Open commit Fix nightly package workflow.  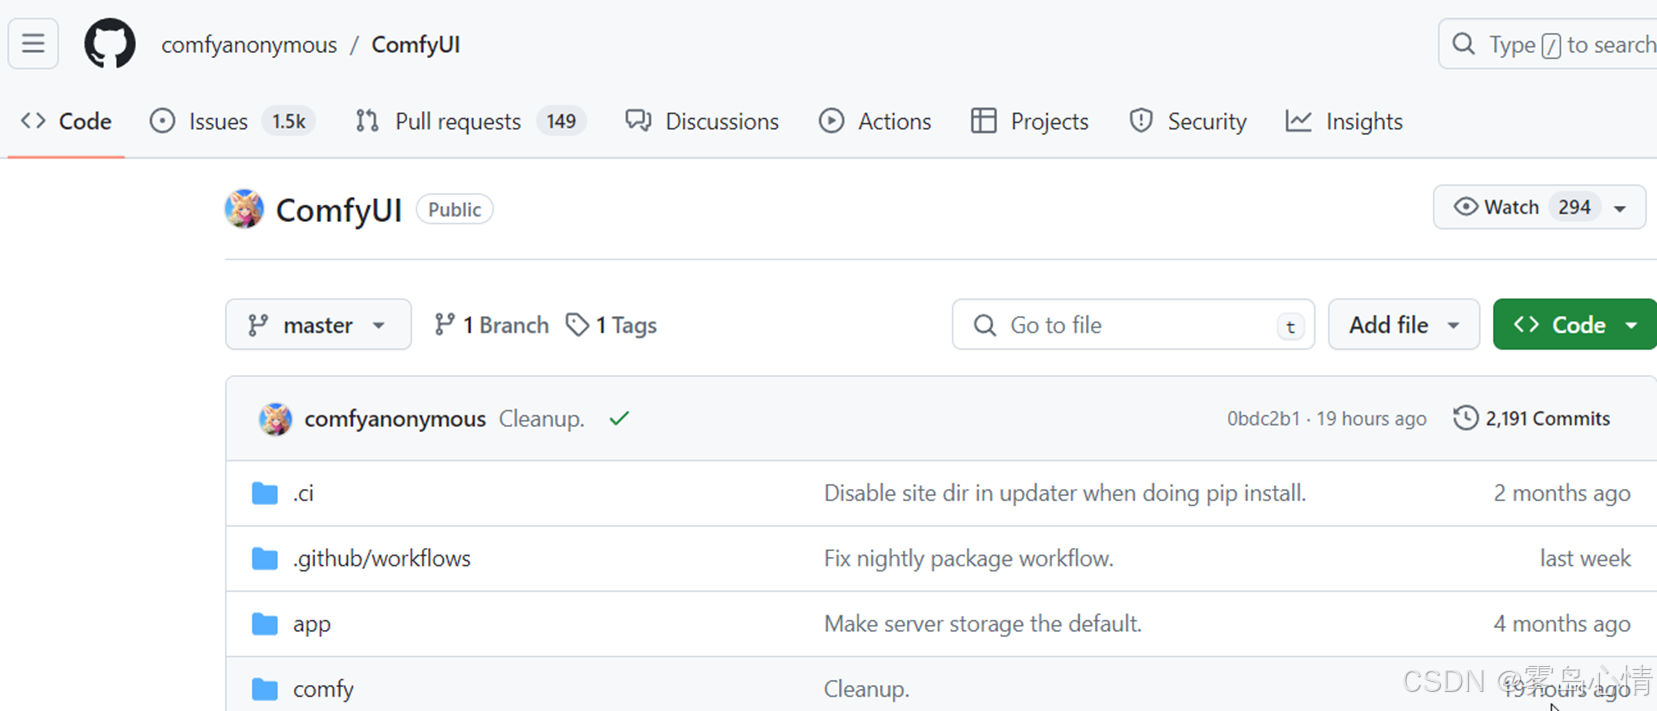[x=968, y=558]
